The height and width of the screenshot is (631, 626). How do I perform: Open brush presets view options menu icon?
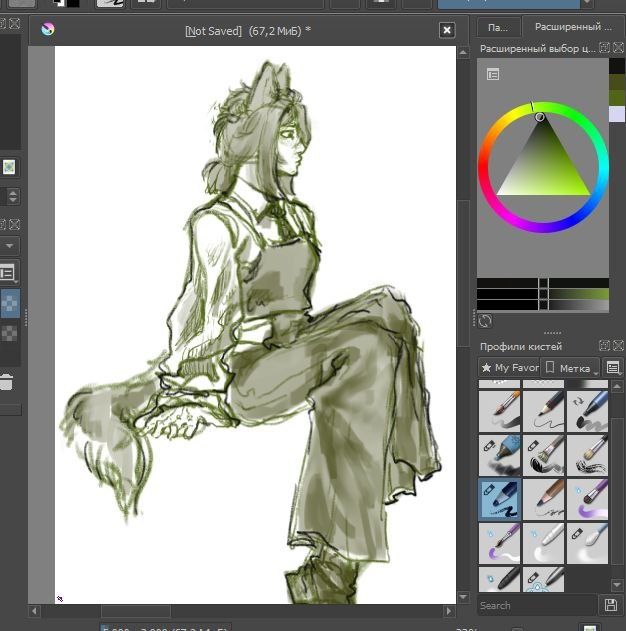(x=613, y=368)
